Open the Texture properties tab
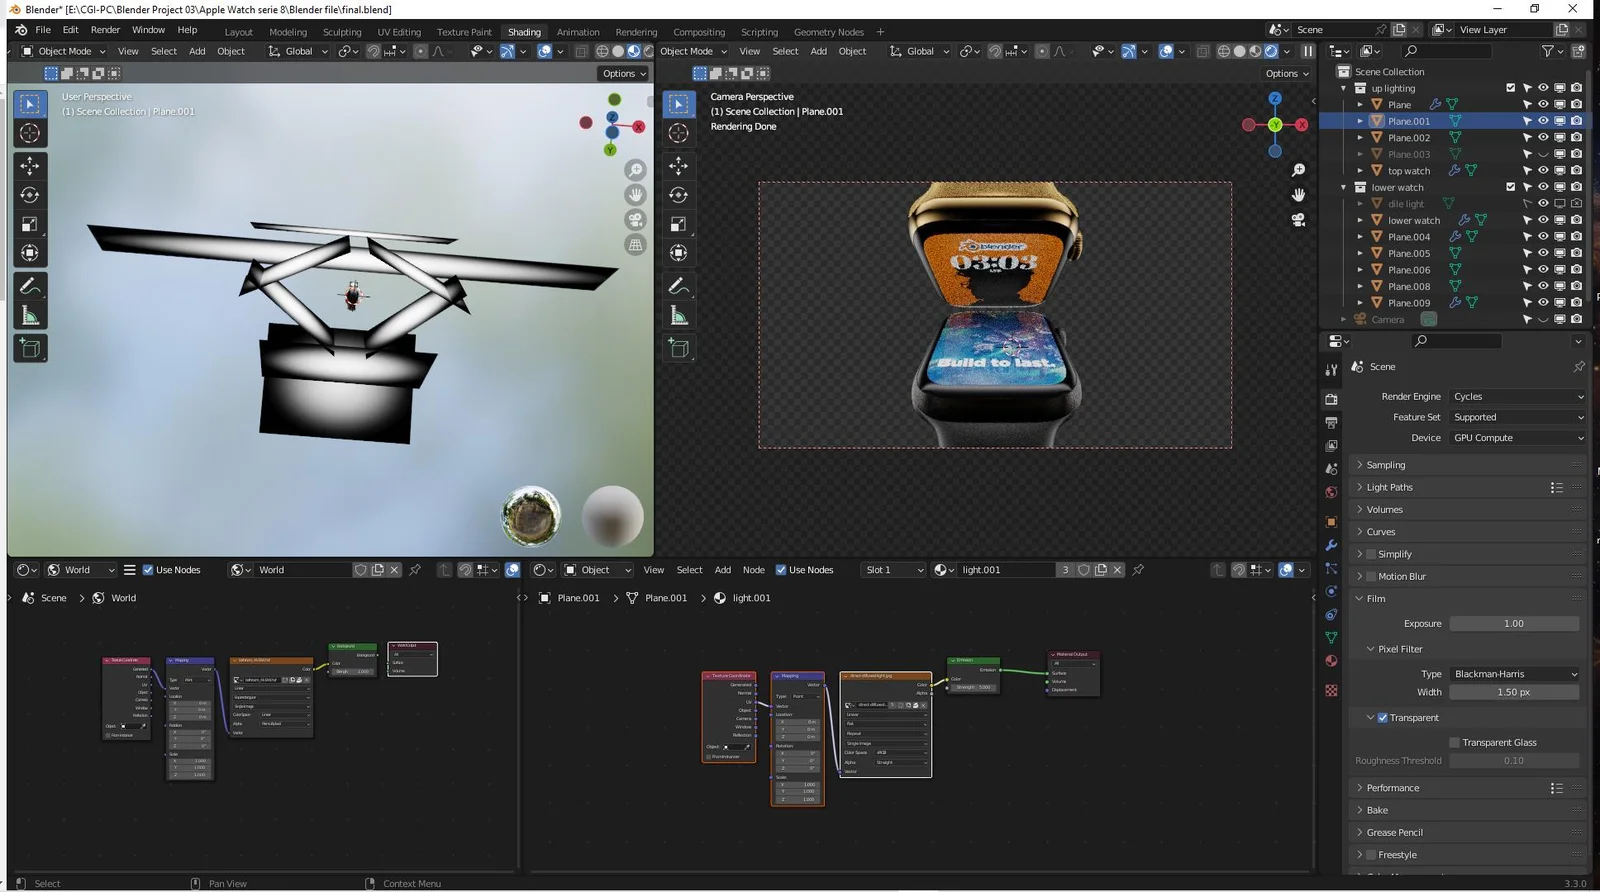Screen dimensions: 1600x892 1331,691
